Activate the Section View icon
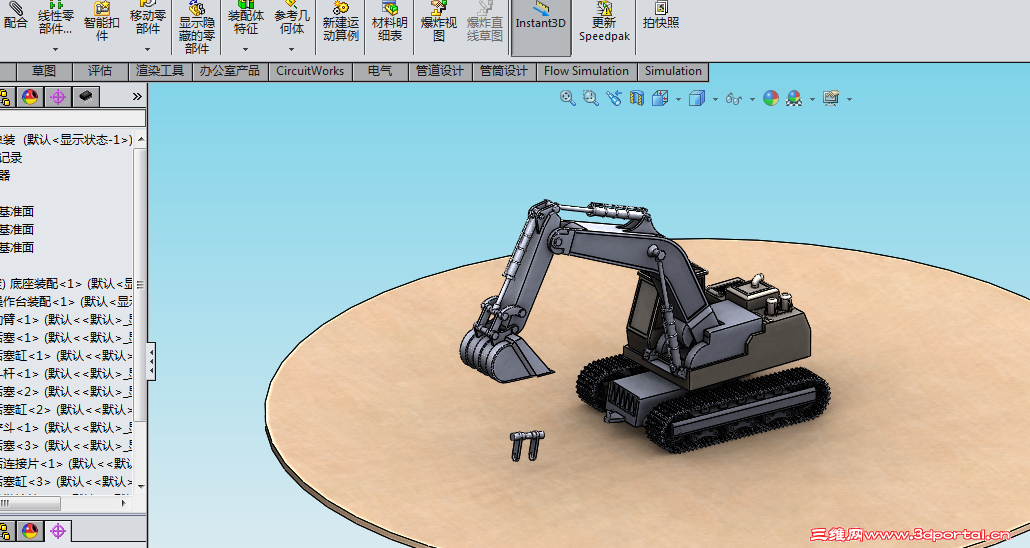This screenshot has width=1030, height=548. 636,98
